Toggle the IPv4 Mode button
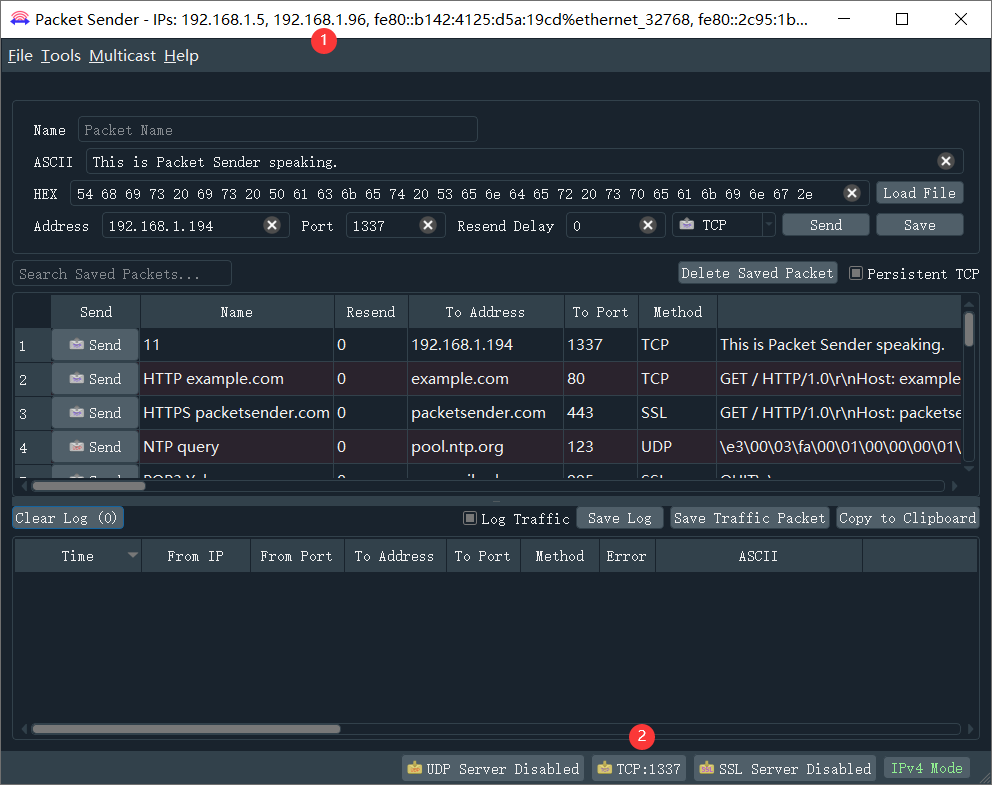Image resolution: width=992 pixels, height=785 pixels. tap(927, 768)
